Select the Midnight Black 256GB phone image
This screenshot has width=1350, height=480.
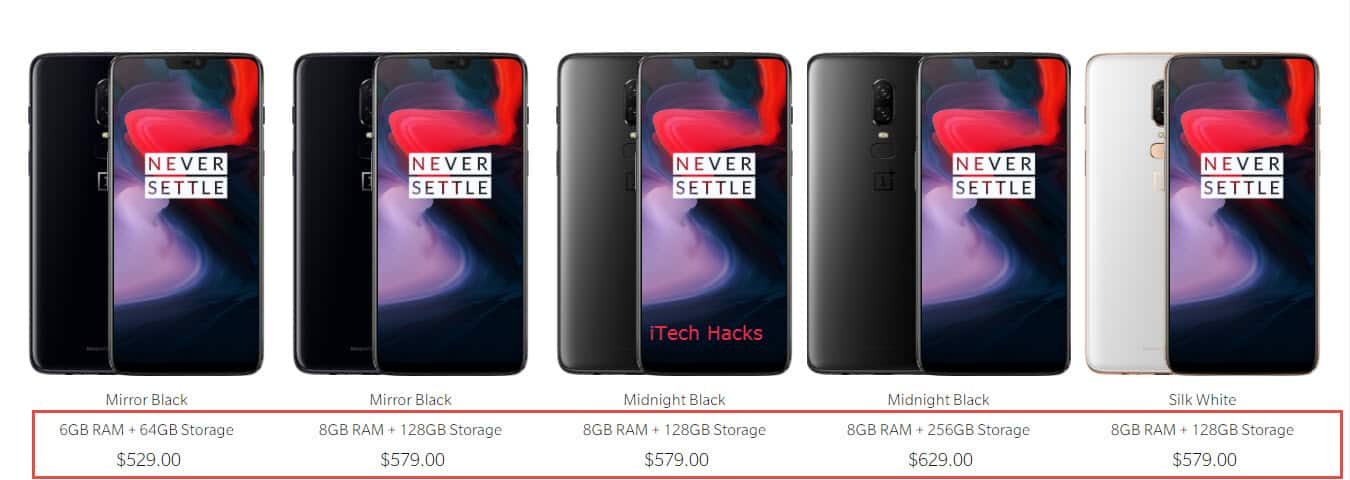[x=938, y=214]
